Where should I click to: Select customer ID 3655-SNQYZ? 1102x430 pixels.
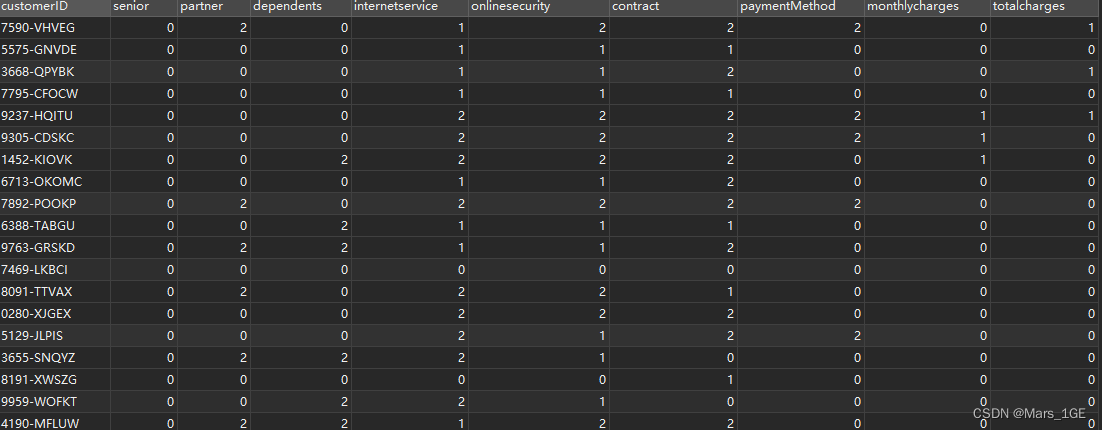click(x=55, y=358)
